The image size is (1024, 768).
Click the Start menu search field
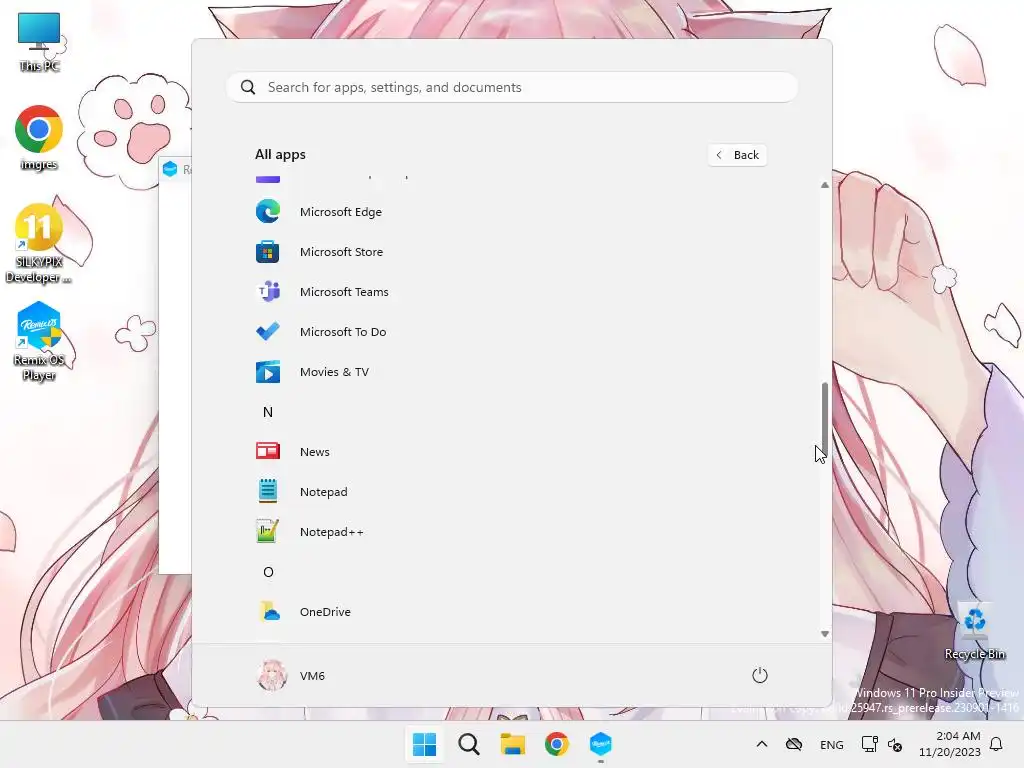[x=512, y=88]
